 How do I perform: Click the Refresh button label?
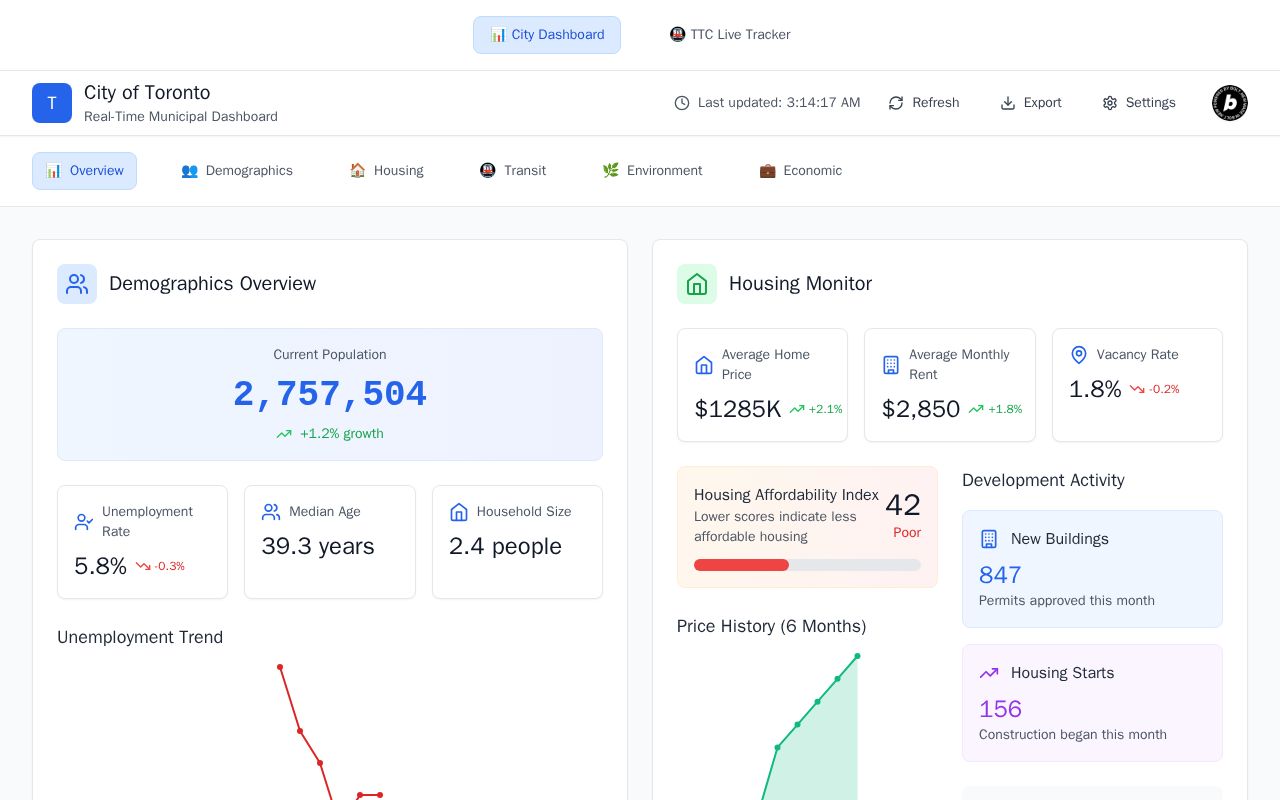pyautogui.click(x=936, y=103)
